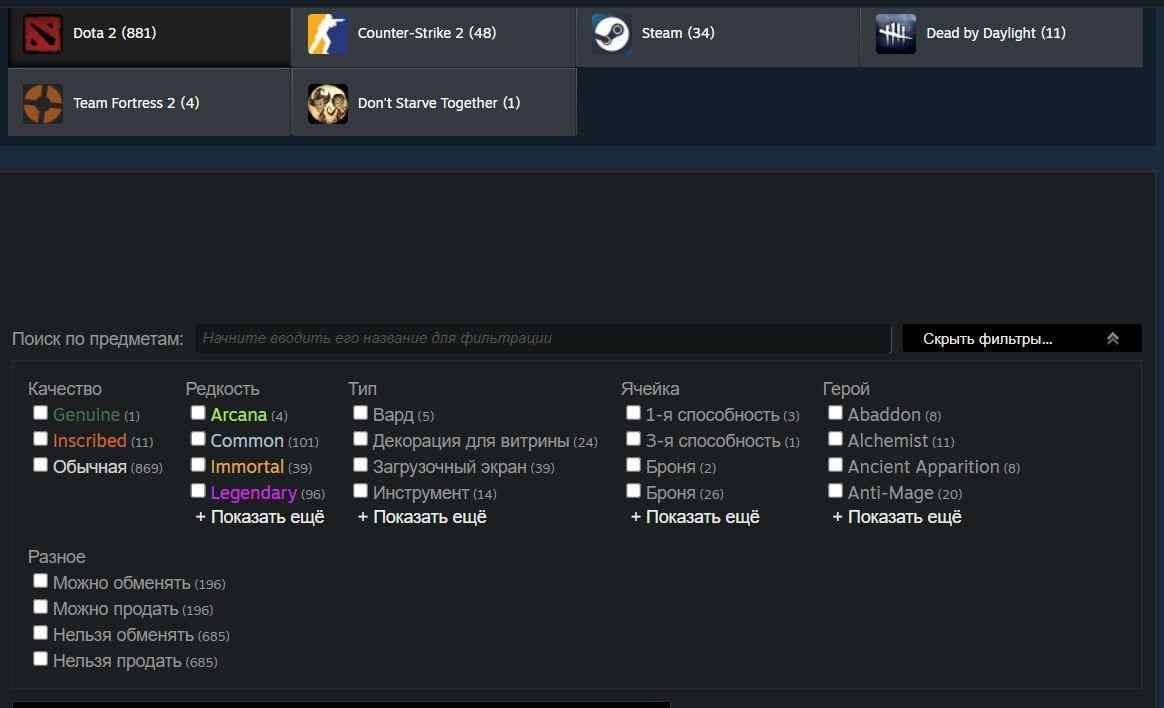Check the Common rarity filter
Image resolution: width=1164 pixels, height=708 pixels.
(x=197, y=439)
